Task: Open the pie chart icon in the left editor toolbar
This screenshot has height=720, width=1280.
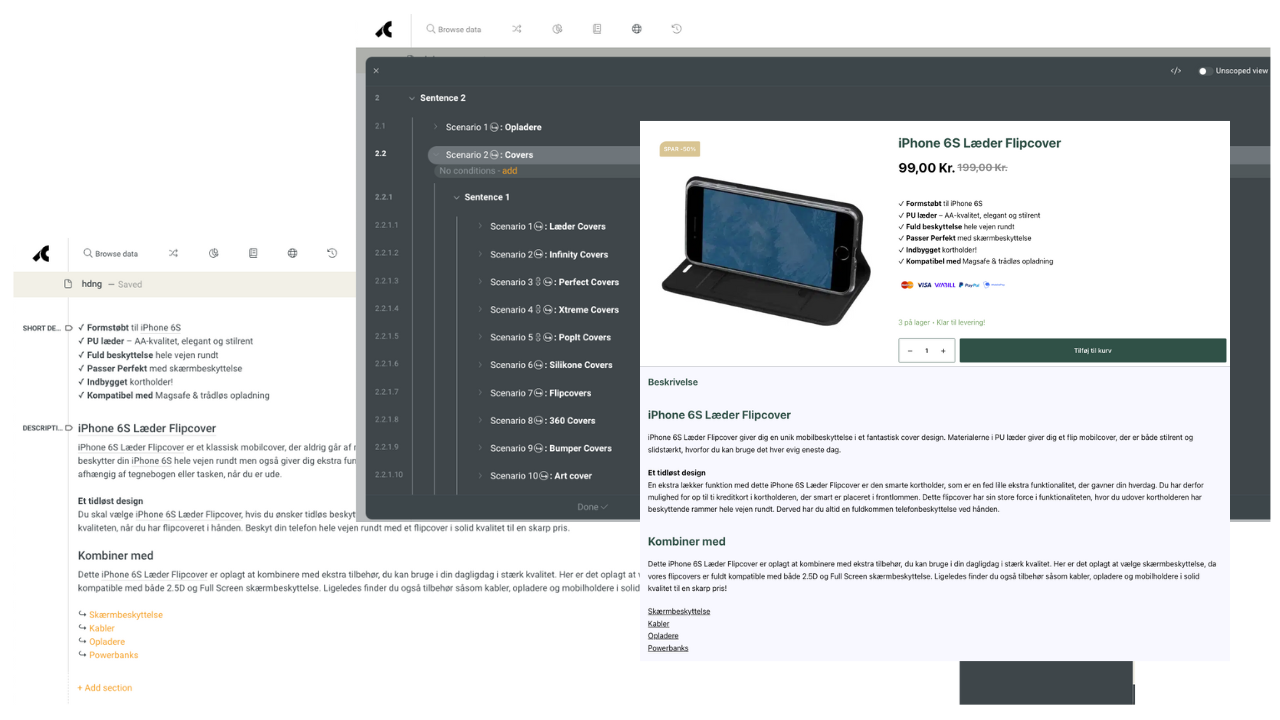Action: click(x=213, y=254)
